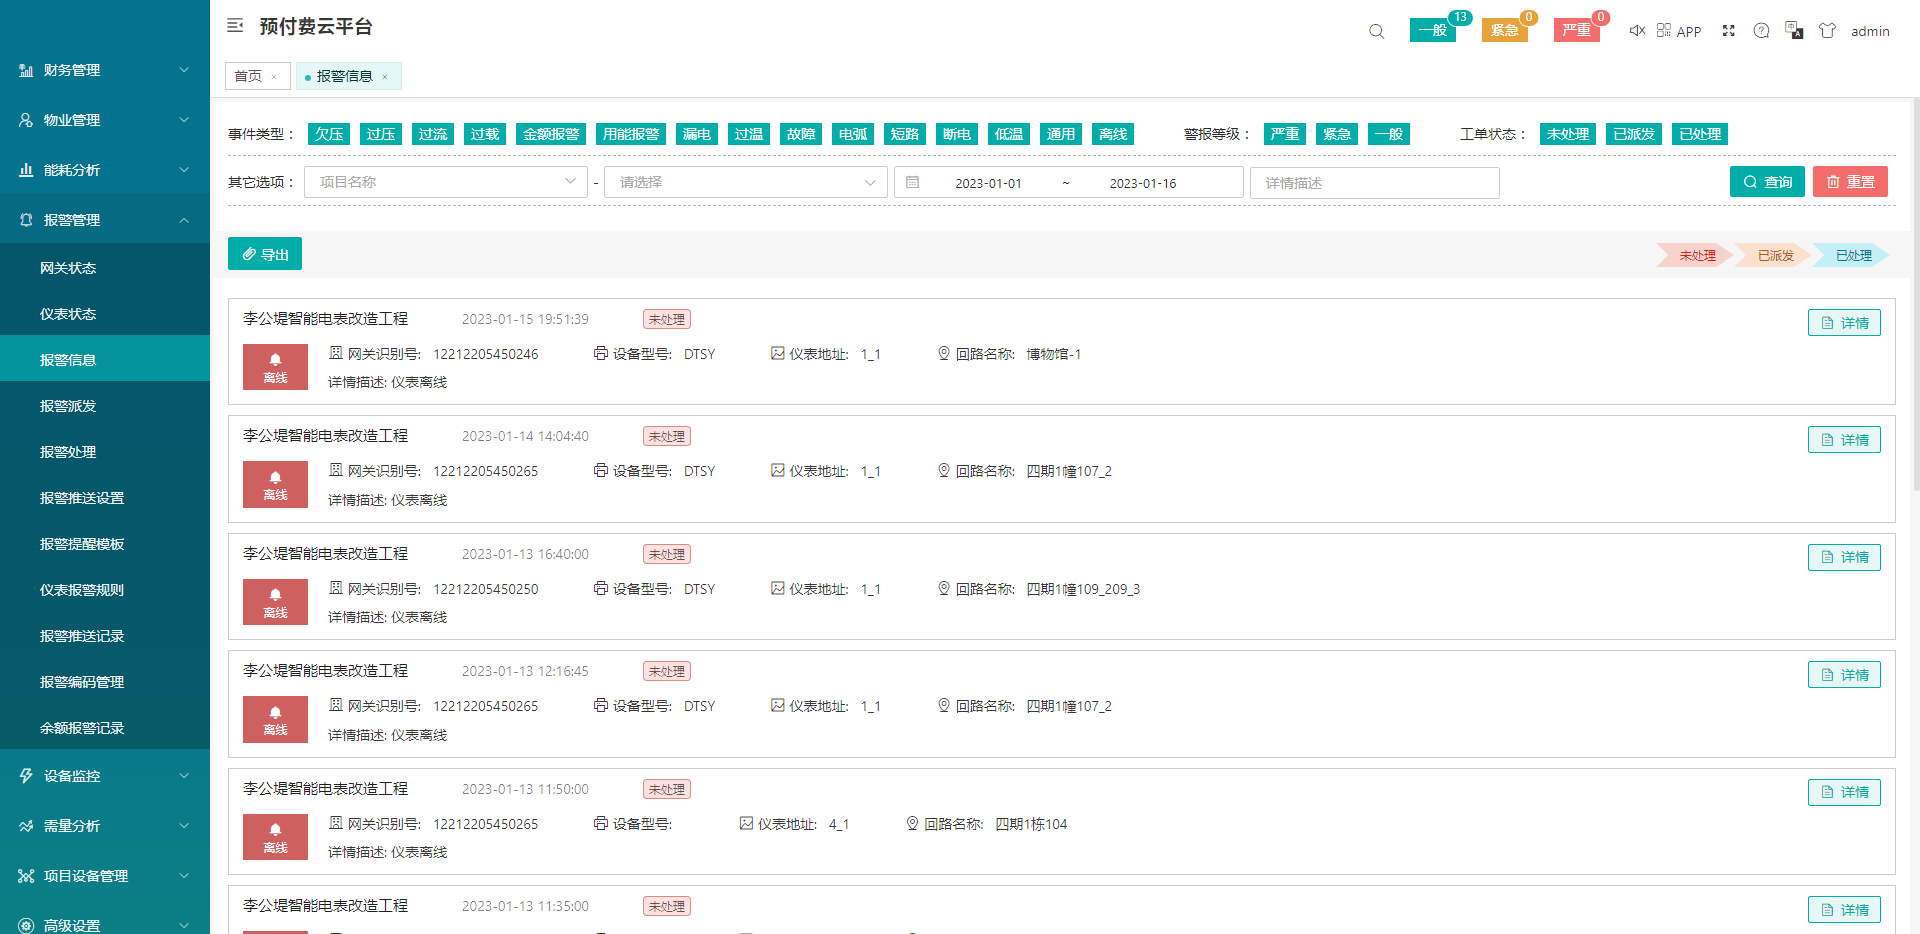Screen dimensions: 1920x934
Task: Close the 首页 tab with its x
Action: pyautogui.click(x=274, y=77)
